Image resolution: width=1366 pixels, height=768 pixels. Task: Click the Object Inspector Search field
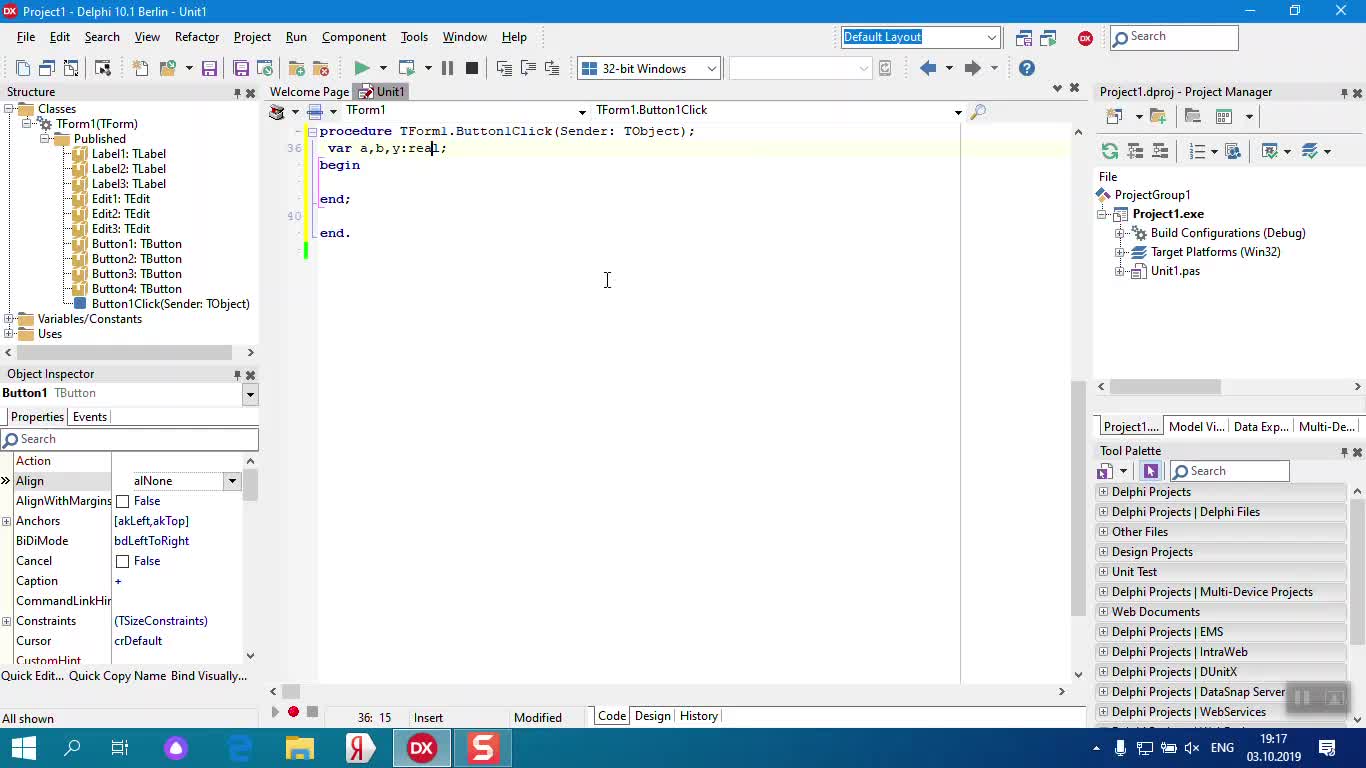tap(129, 439)
